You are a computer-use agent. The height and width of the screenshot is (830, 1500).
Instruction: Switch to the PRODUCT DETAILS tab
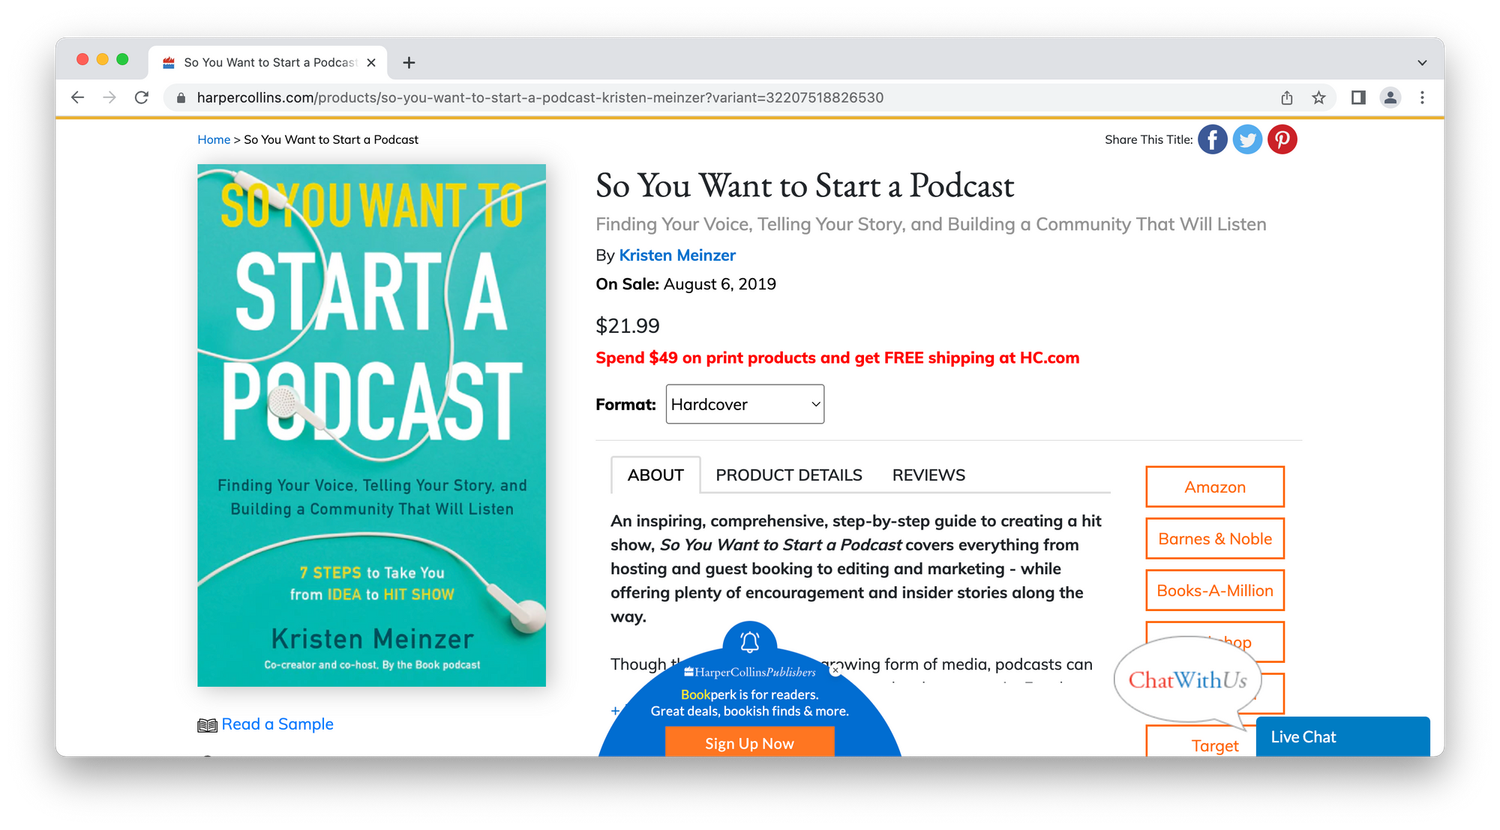click(789, 475)
